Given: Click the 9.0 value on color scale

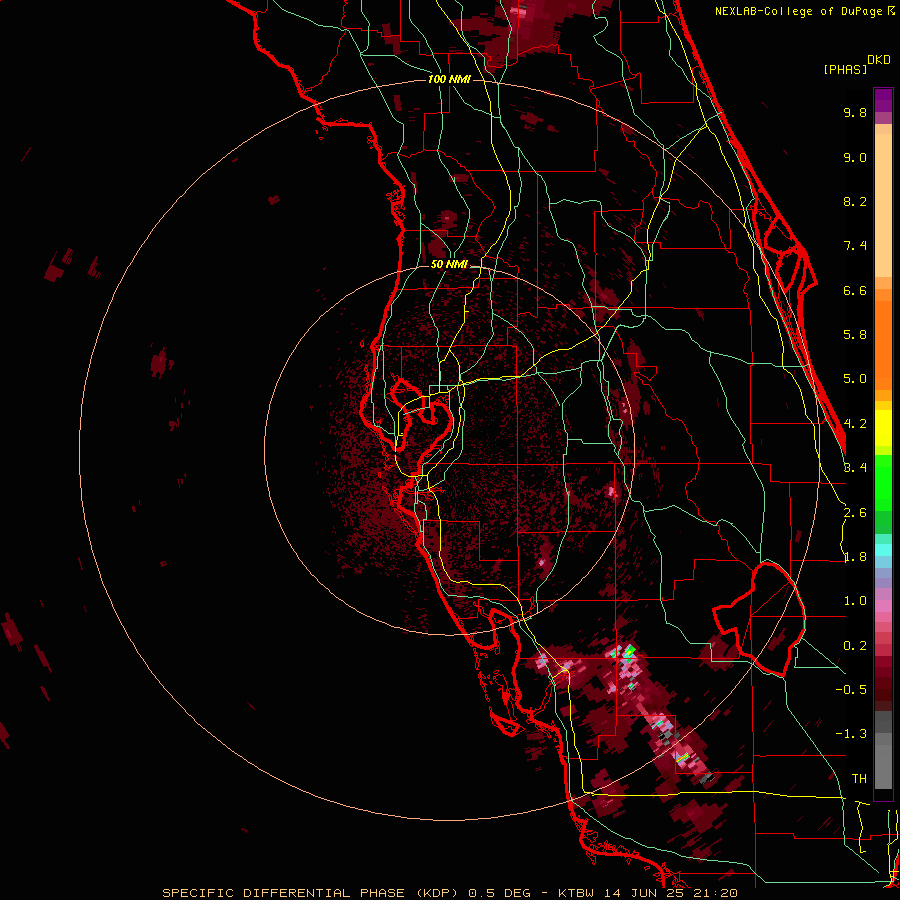Looking at the screenshot, I should click(x=855, y=157).
